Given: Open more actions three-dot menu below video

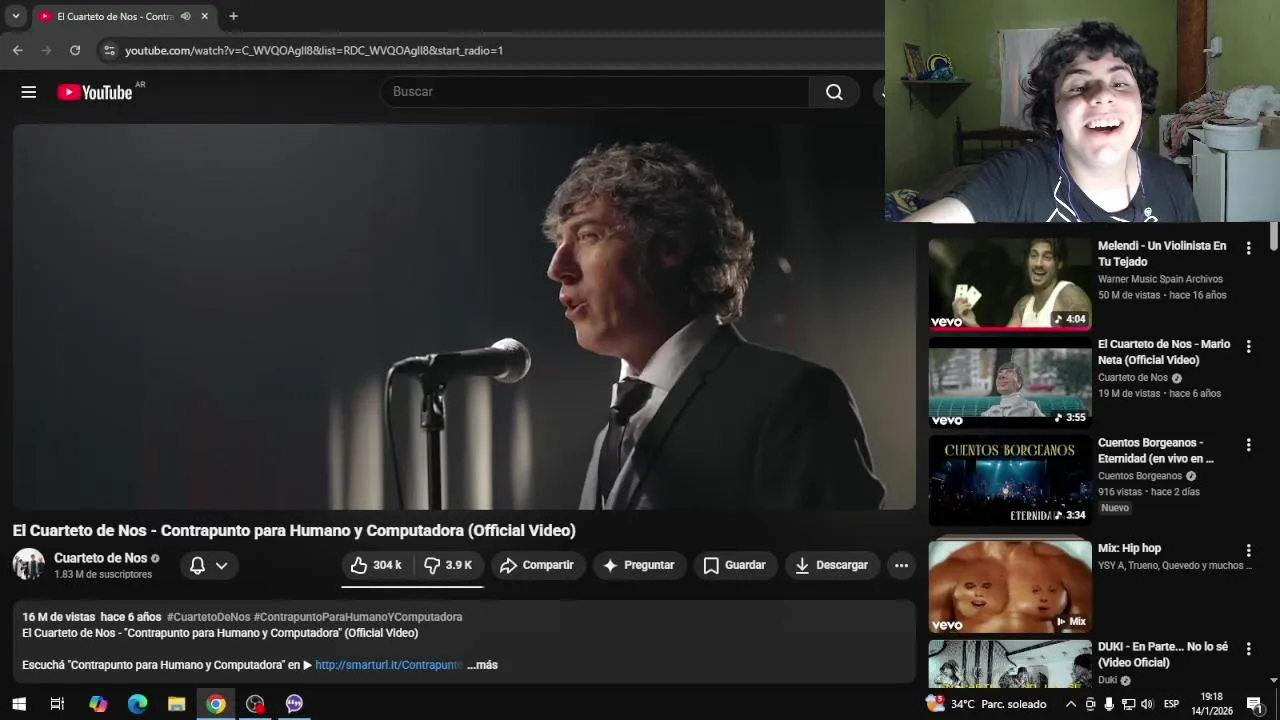Looking at the screenshot, I should 901,565.
